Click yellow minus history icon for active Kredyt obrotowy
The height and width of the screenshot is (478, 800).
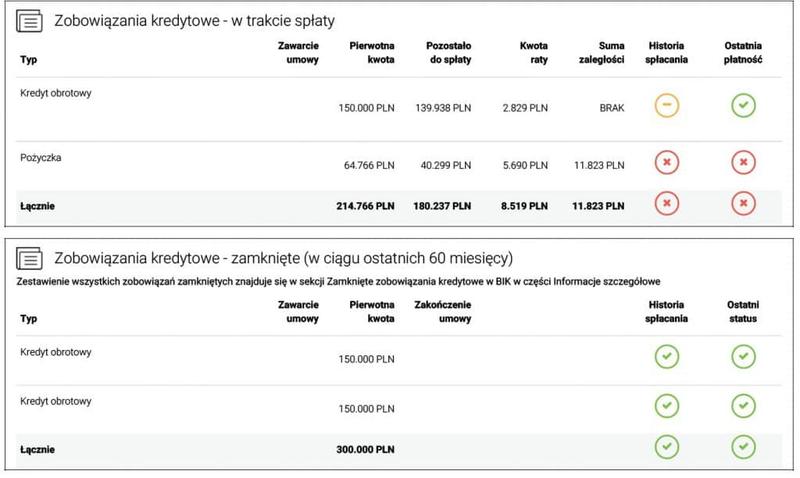(x=666, y=106)
